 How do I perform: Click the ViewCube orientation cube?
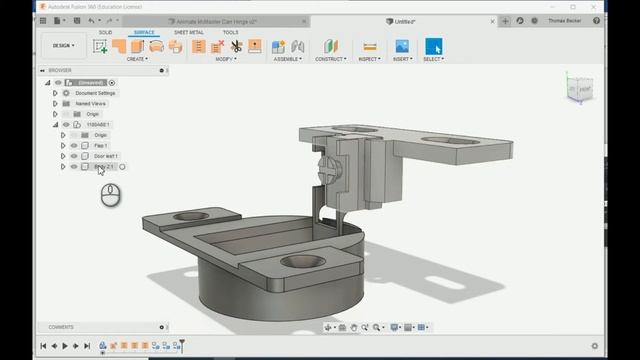coord(580,88)
